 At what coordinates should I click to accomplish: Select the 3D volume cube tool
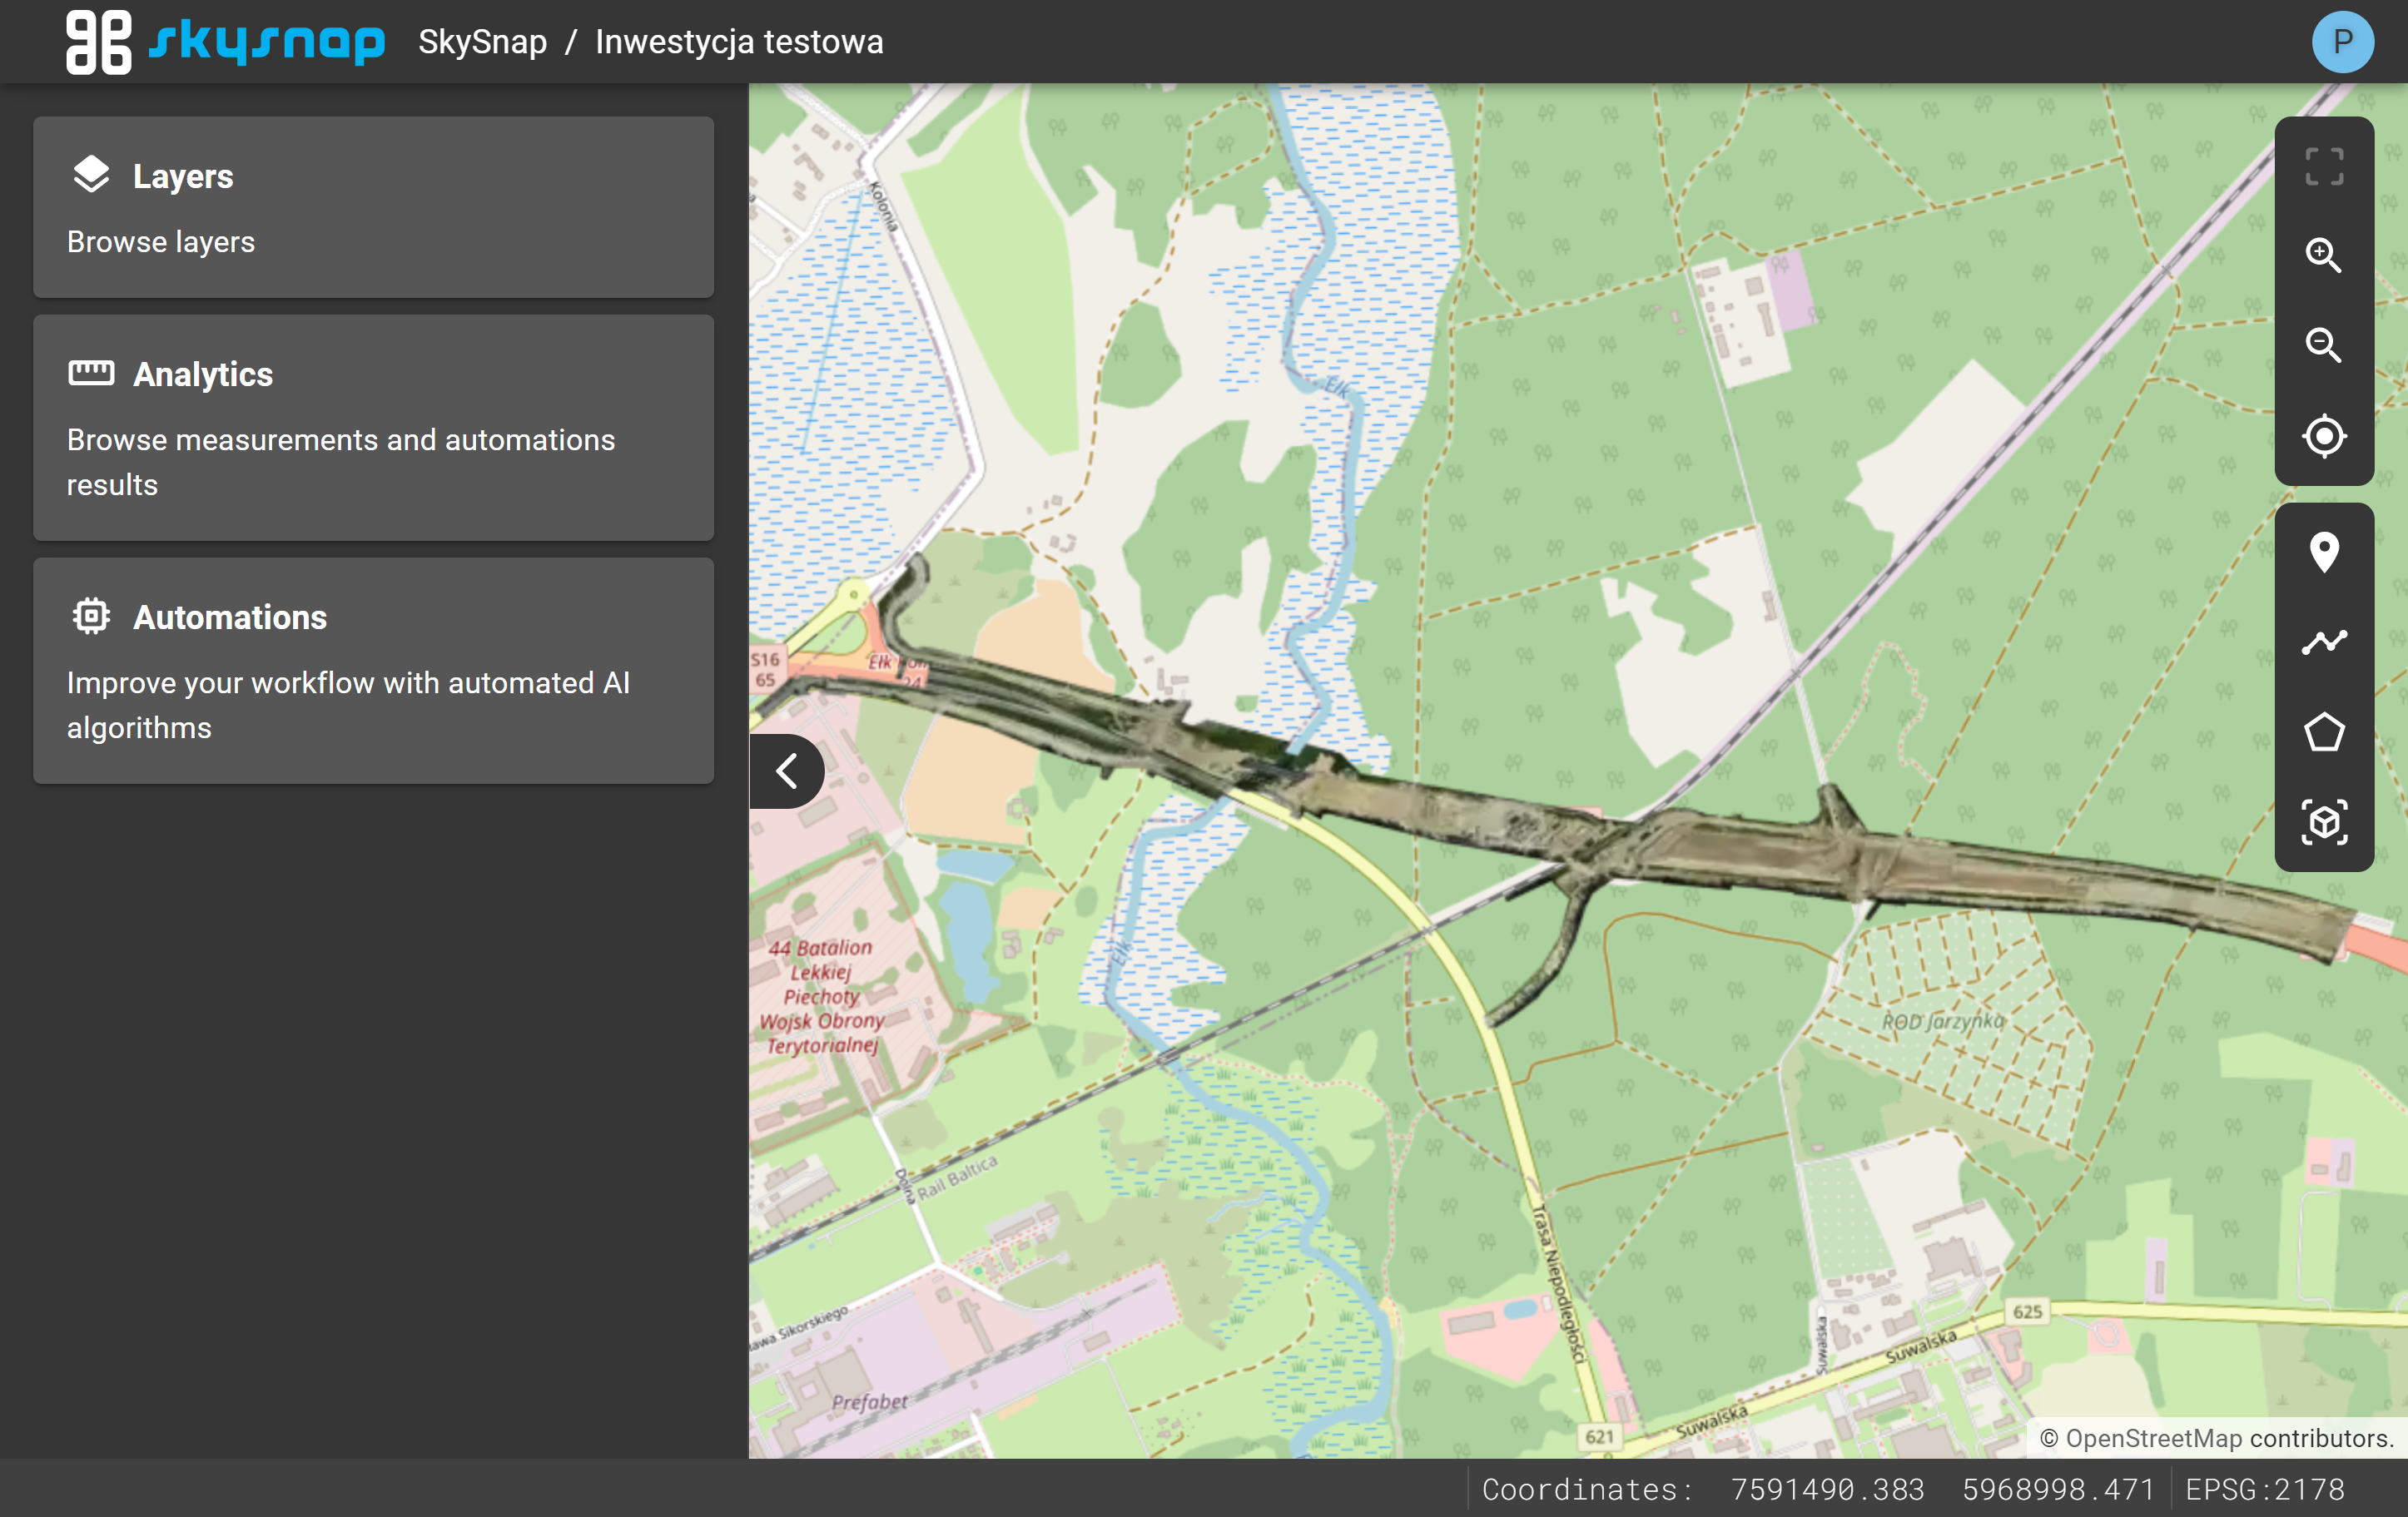coord(2324,822)
